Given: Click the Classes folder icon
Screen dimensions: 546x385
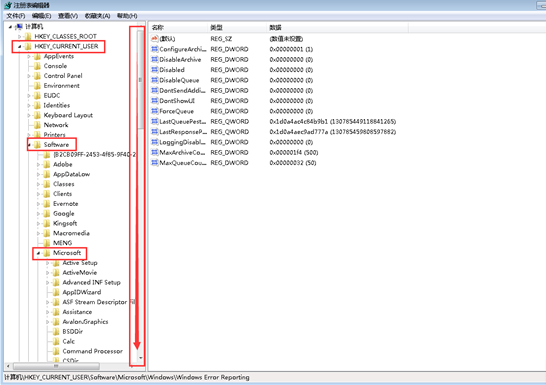Looking at the screenshot, I should tap(47, 184).
